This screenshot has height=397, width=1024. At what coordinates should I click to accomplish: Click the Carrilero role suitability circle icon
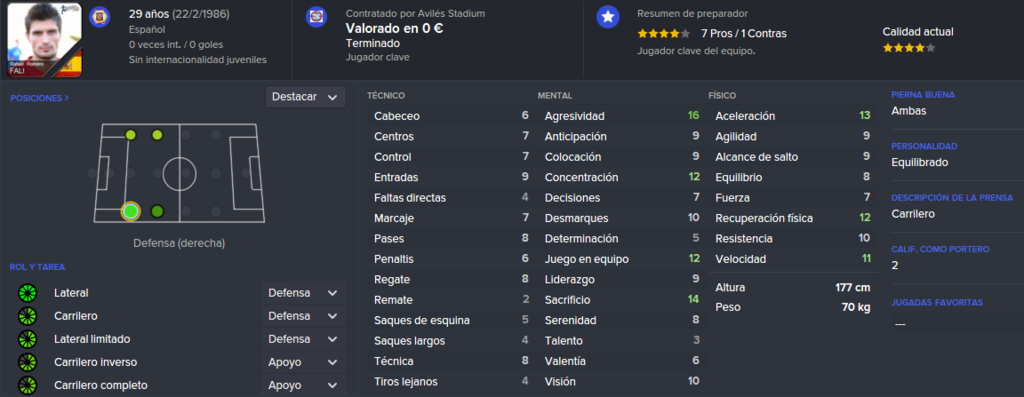(x=27, y=316)
